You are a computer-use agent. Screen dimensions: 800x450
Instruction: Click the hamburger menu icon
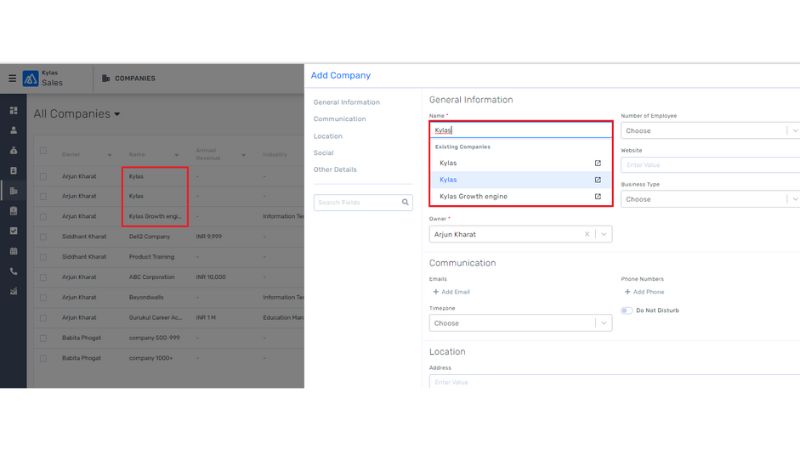tap(12, 78)
